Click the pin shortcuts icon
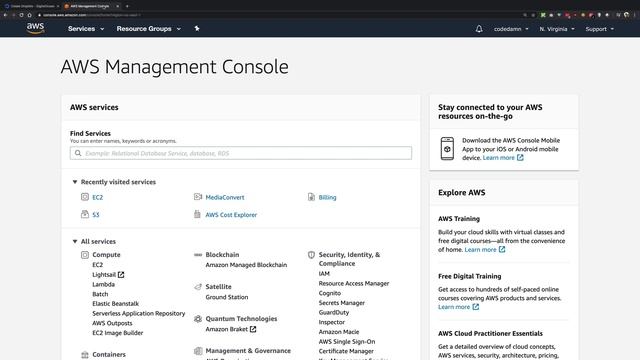 197,28
